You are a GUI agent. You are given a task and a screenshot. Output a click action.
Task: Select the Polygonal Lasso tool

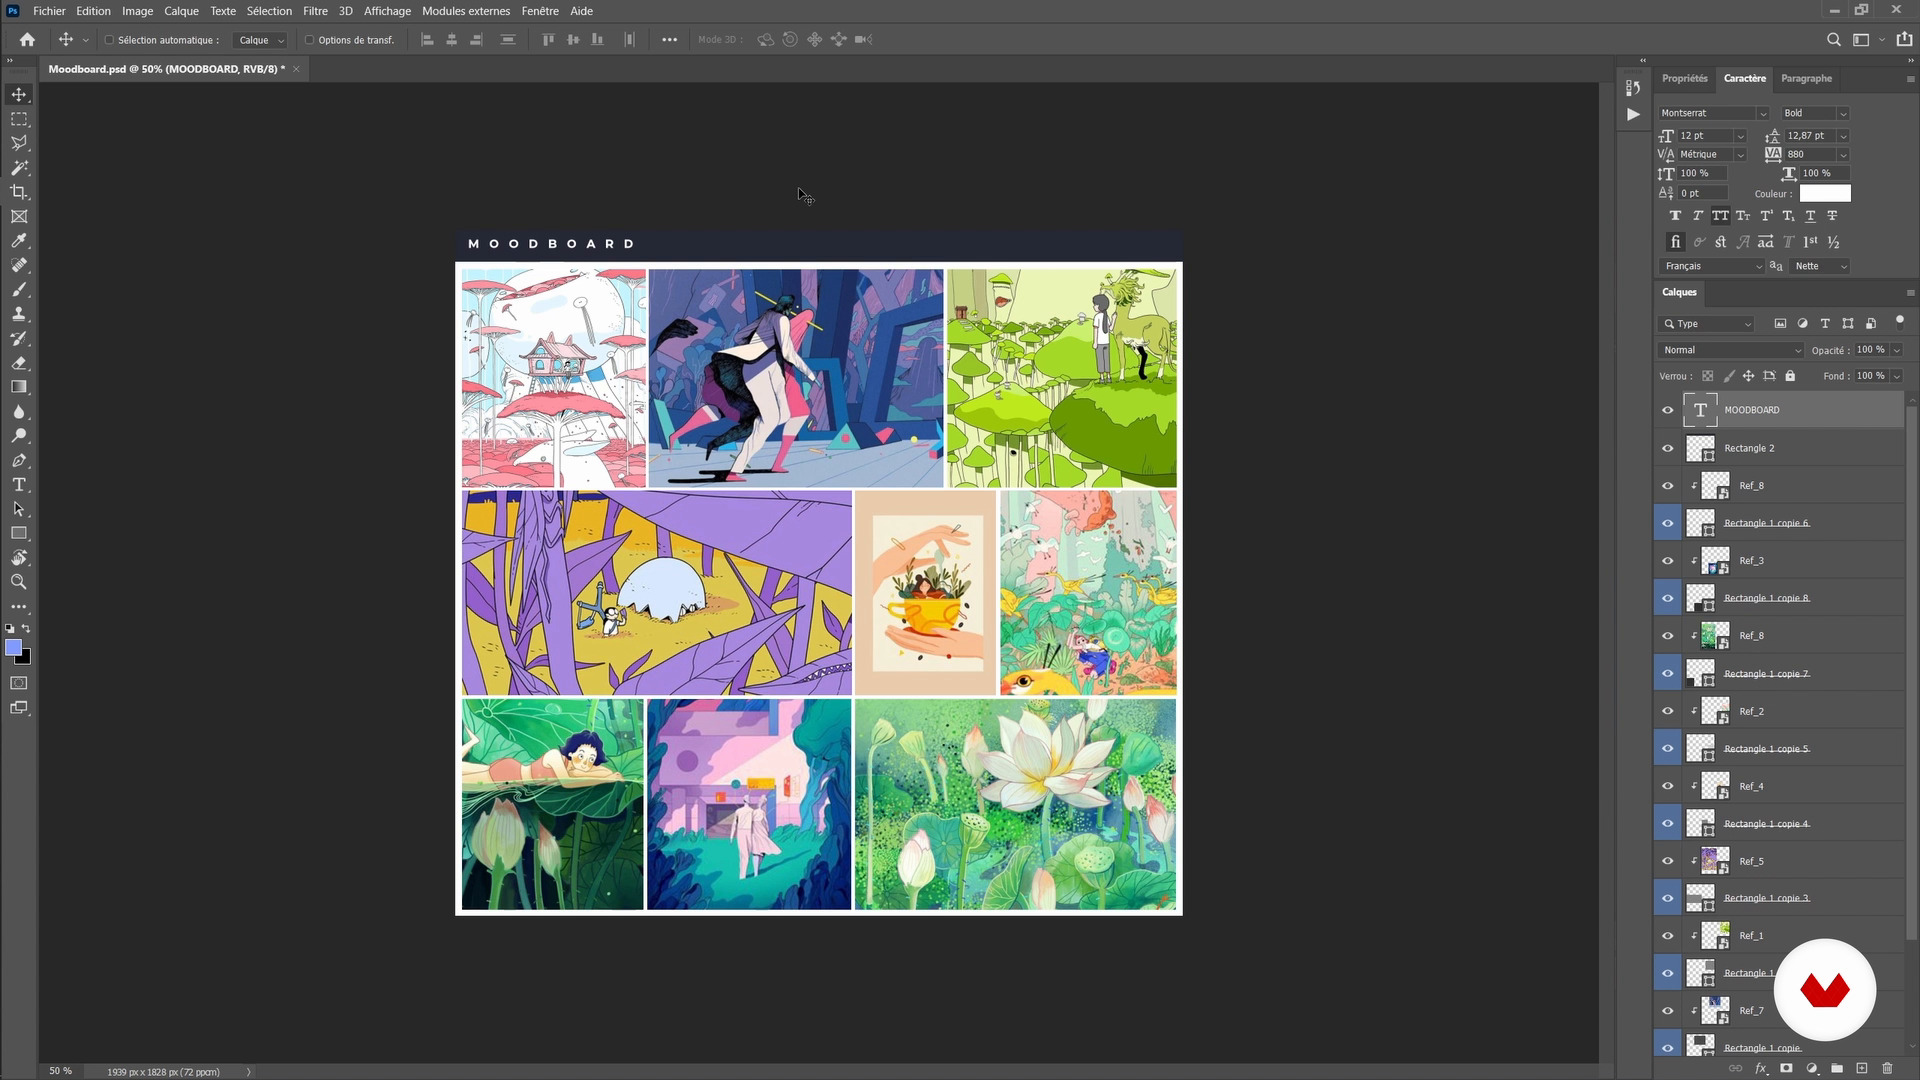[19, 143]
